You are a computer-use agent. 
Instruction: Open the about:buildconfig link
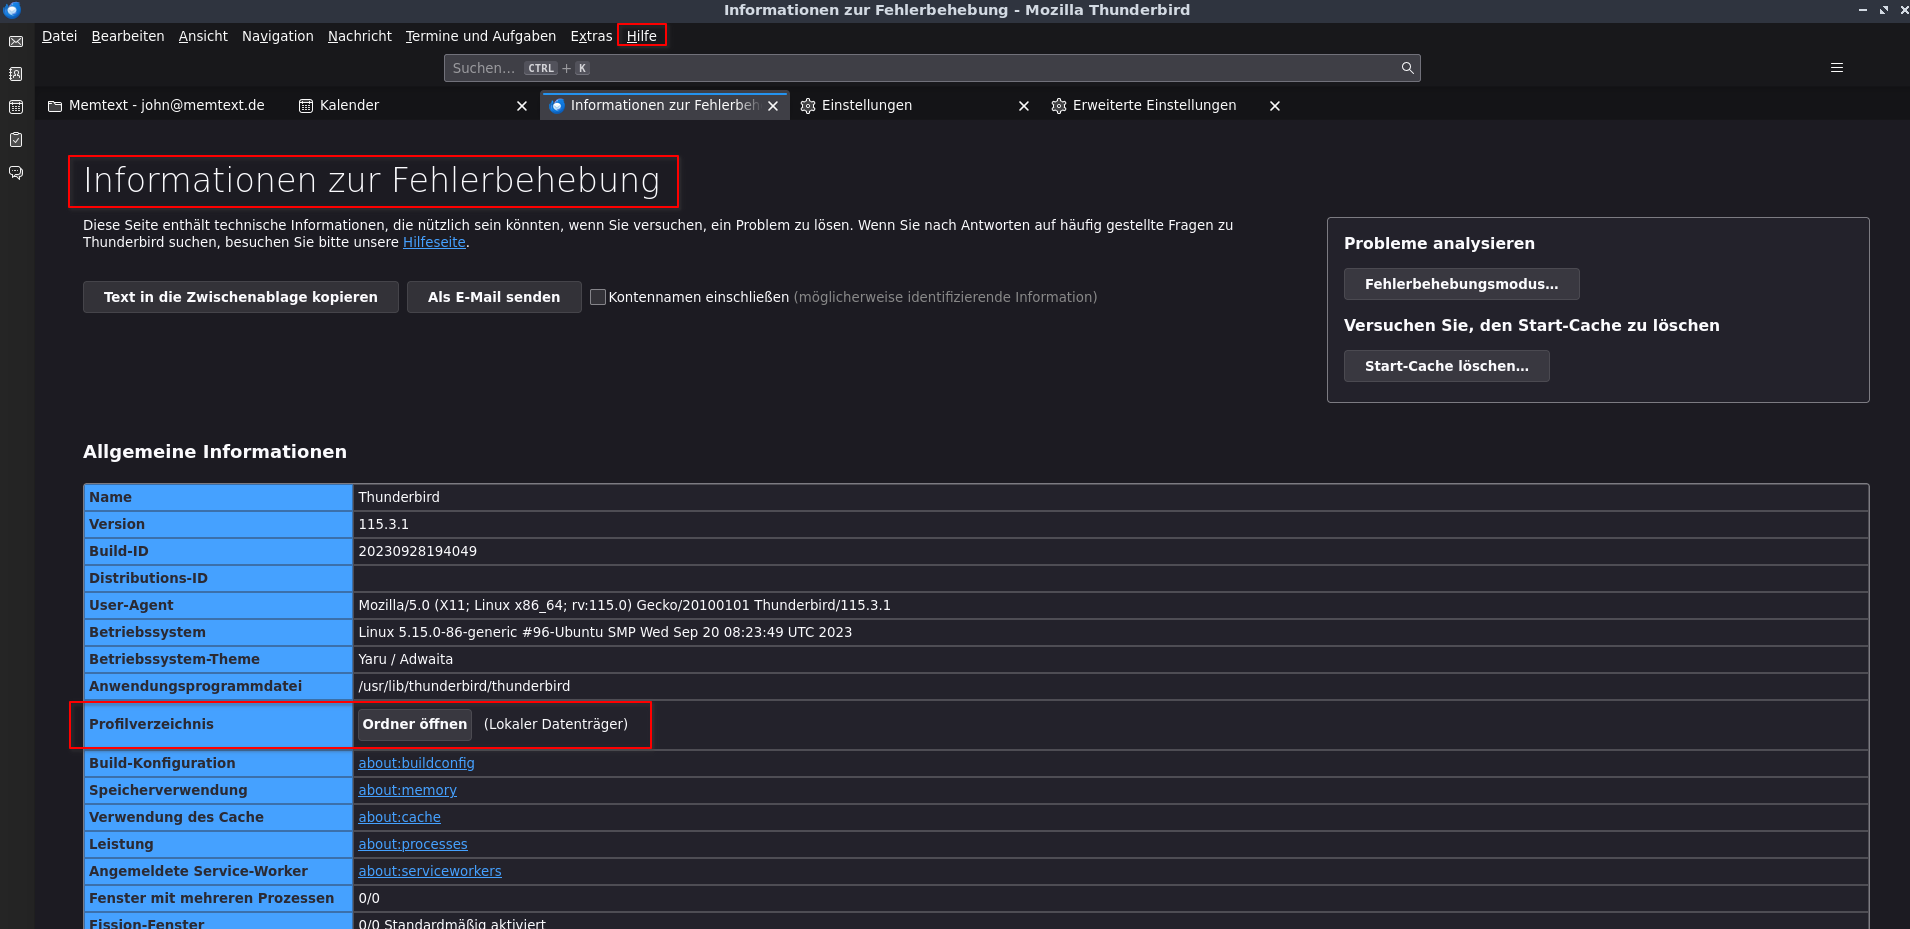(x=416, y=763)
